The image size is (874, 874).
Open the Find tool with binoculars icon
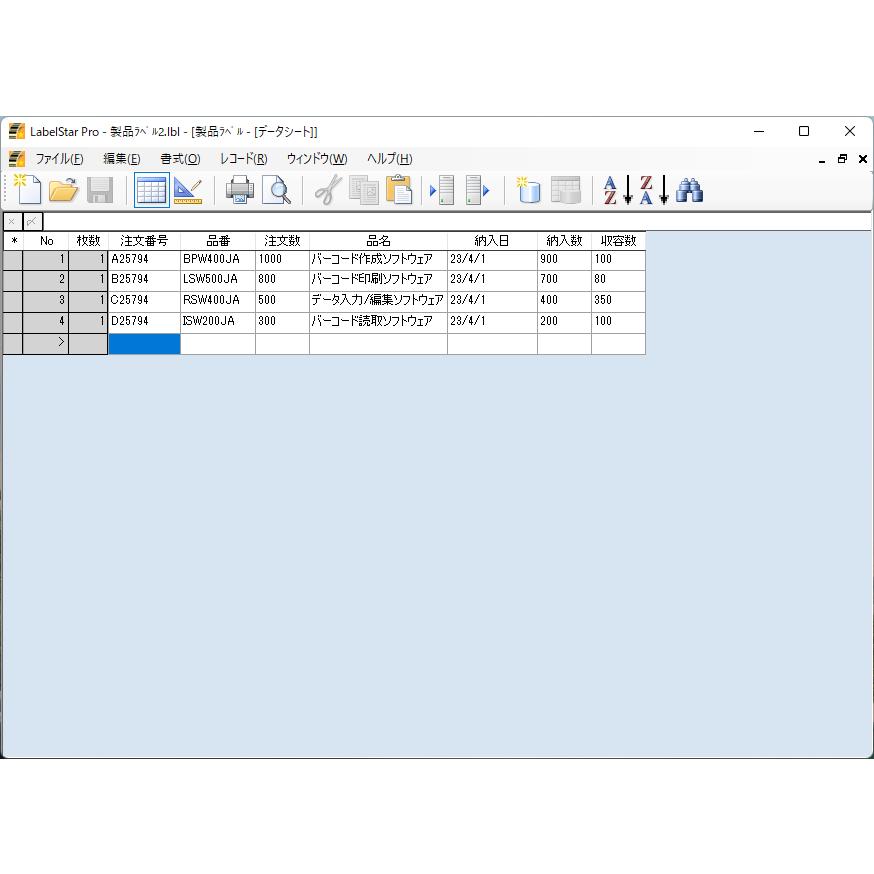click(689, 190)
